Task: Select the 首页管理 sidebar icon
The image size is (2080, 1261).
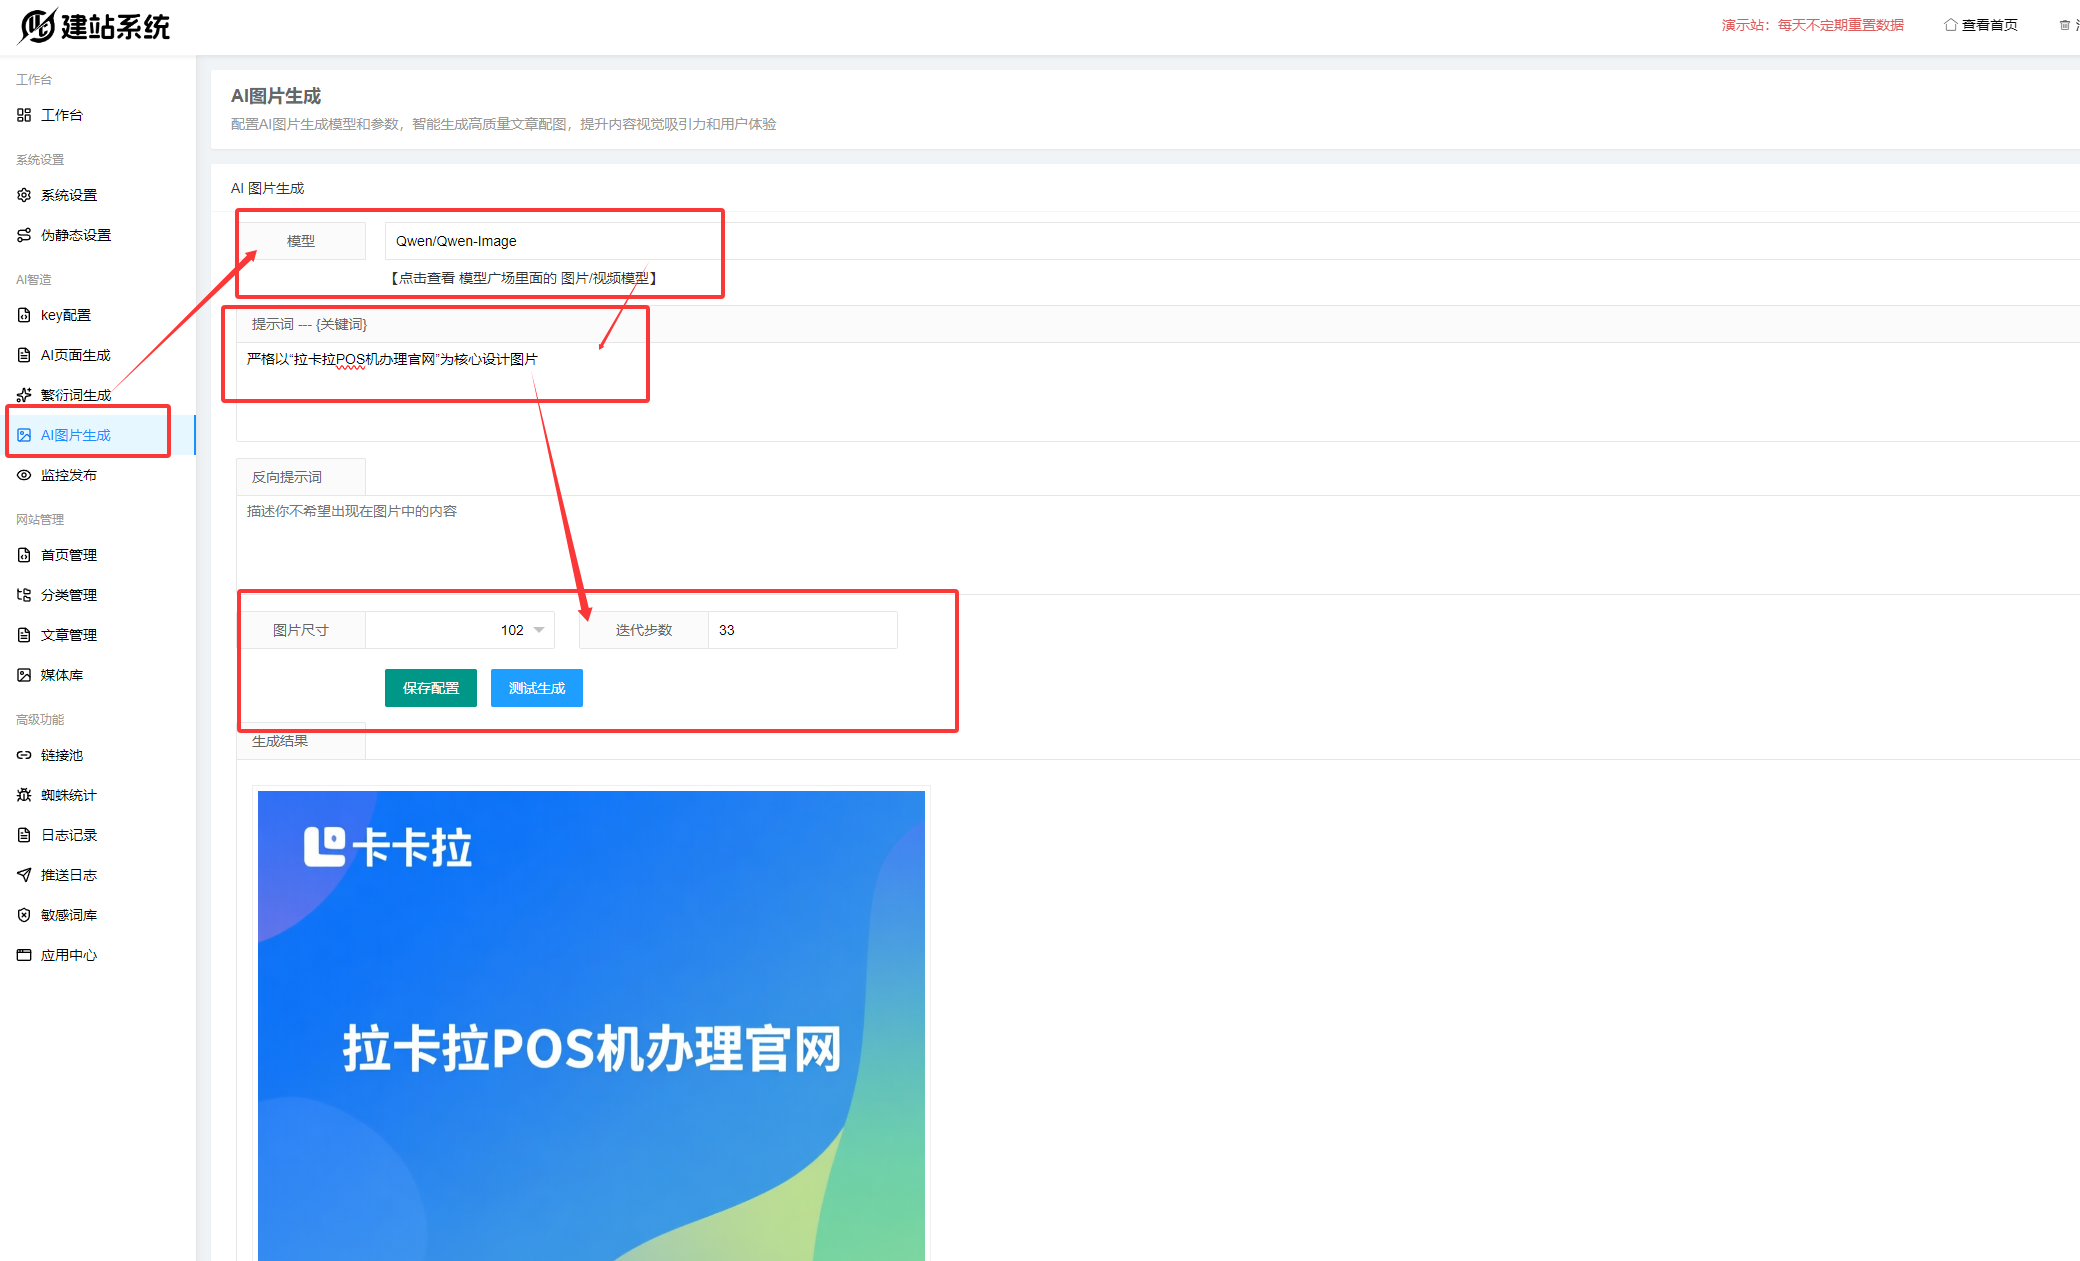Action: pos(24,554)
